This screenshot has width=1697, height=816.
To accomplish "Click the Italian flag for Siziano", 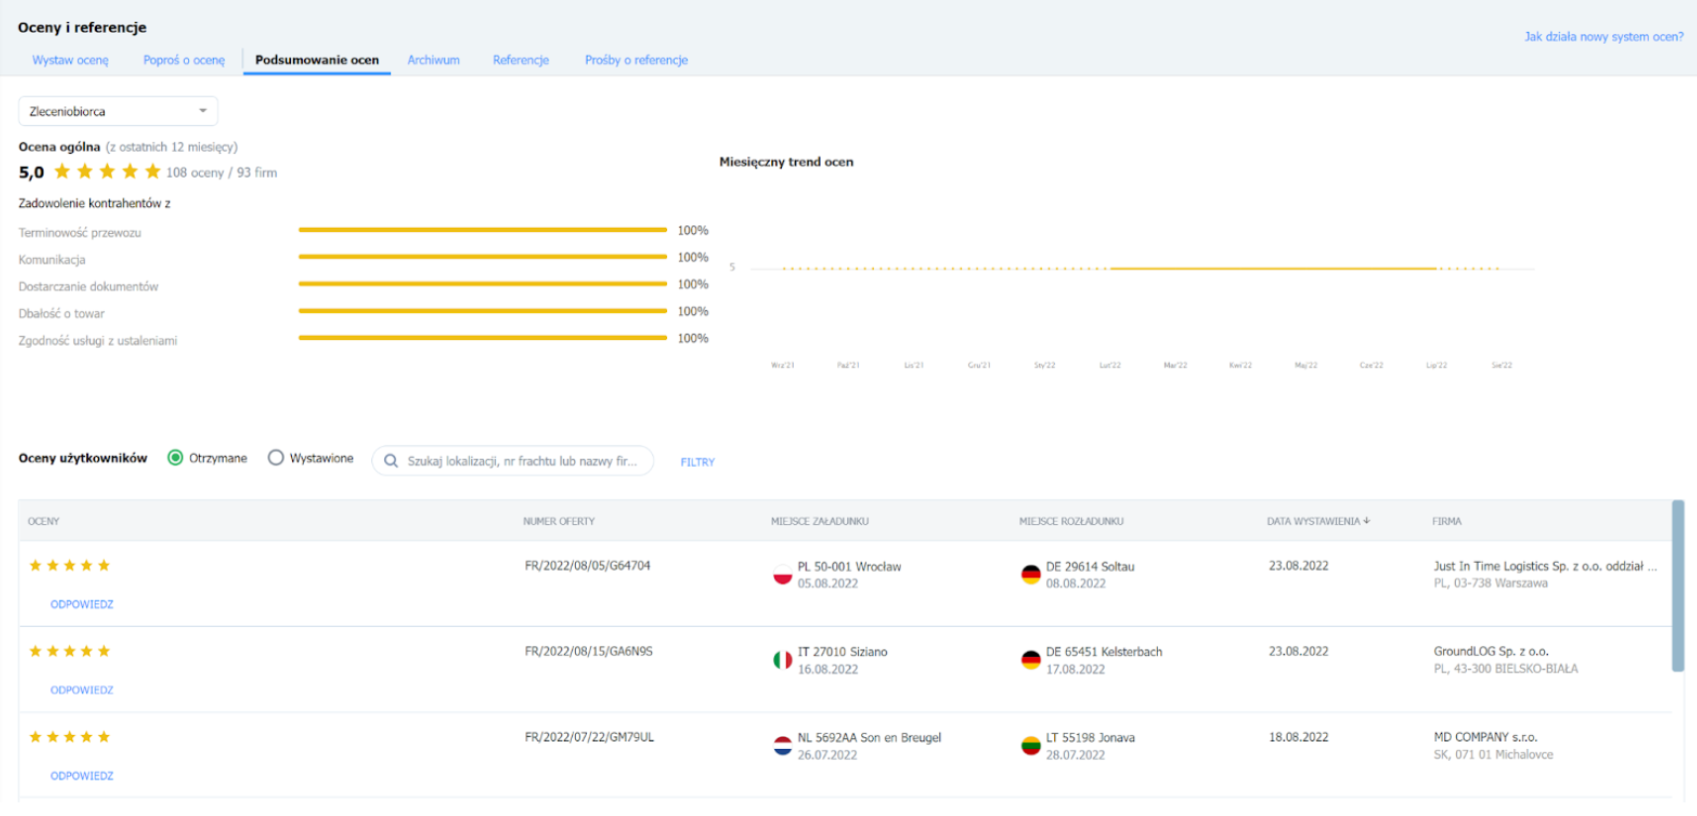I will point(782,660).
